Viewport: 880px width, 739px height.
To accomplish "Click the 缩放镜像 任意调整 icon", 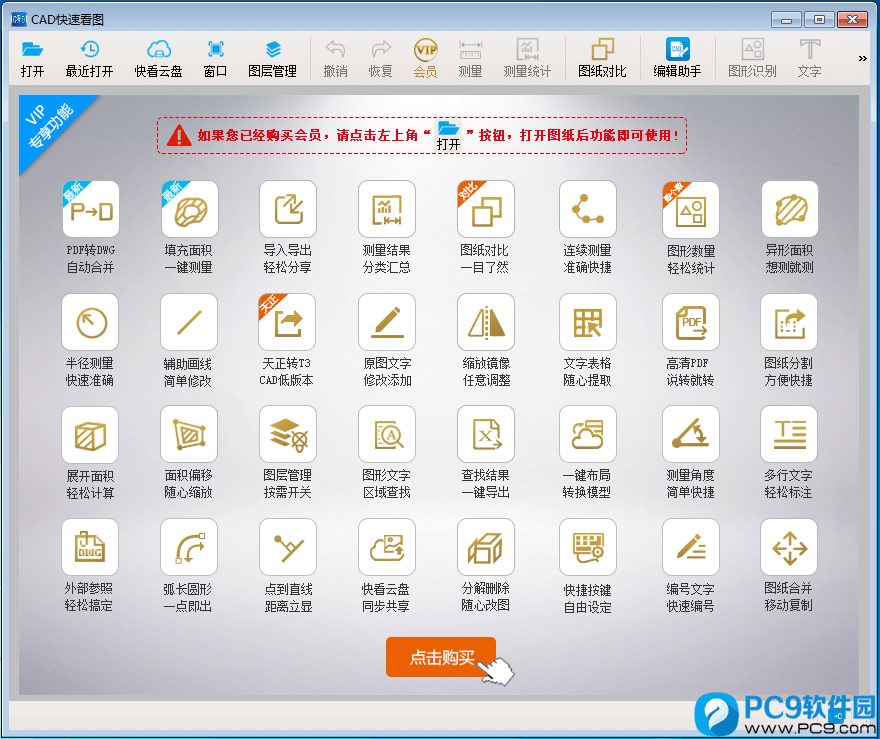I will pos(486,322).
